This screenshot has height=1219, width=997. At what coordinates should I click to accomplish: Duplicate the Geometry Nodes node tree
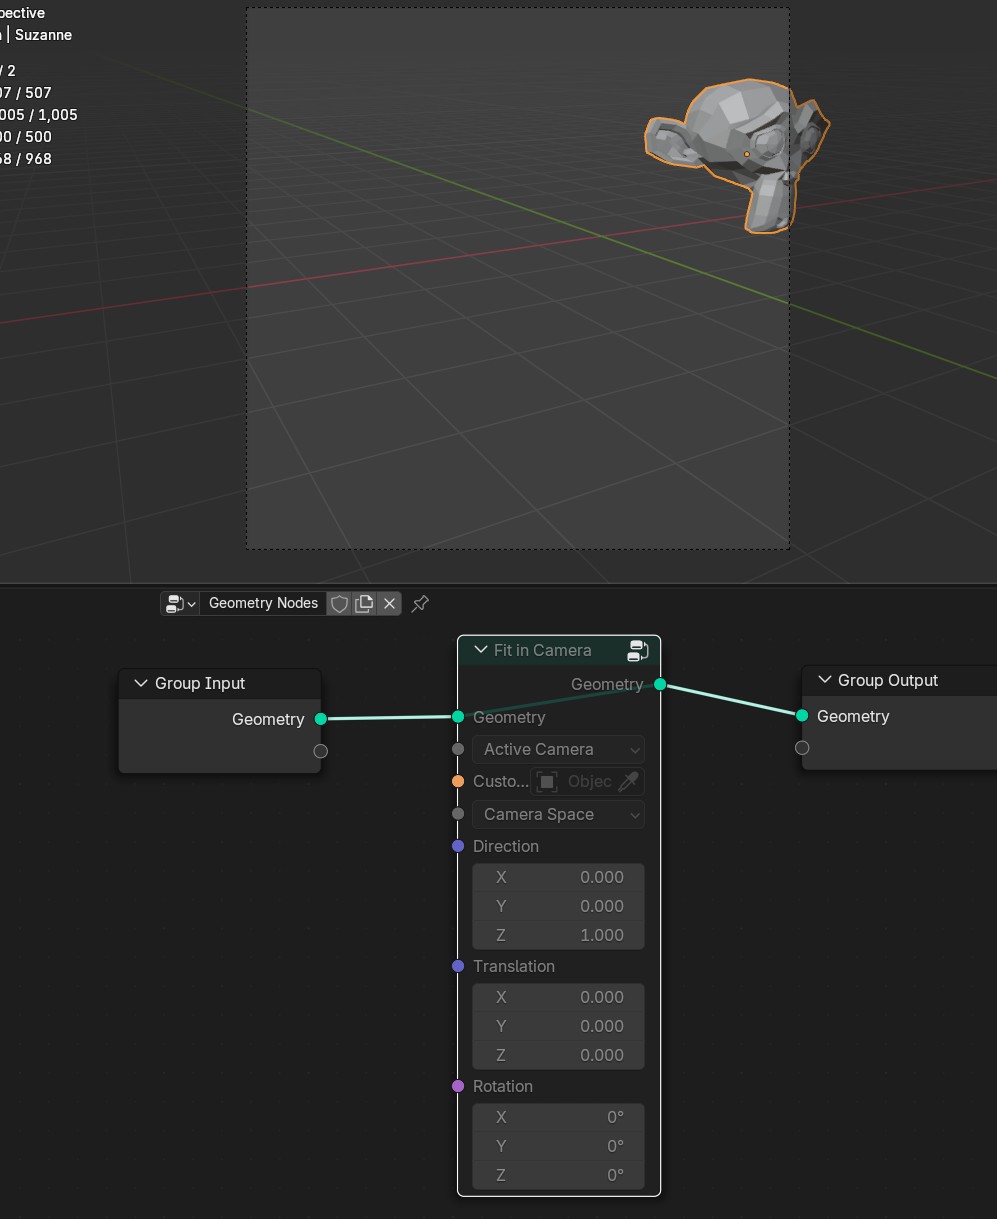point(365,603)
